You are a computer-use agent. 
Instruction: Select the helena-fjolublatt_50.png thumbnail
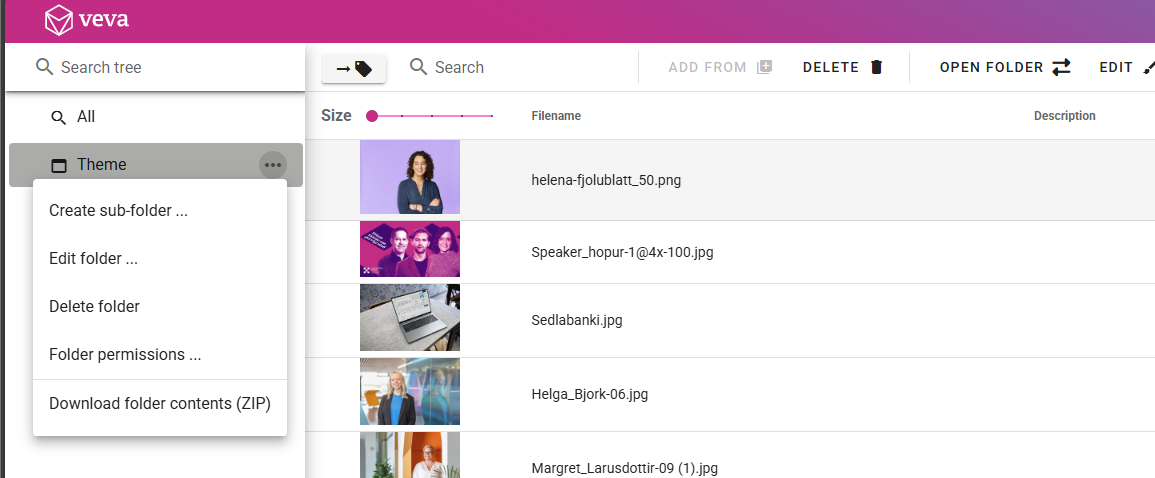[x=409, y=177]
